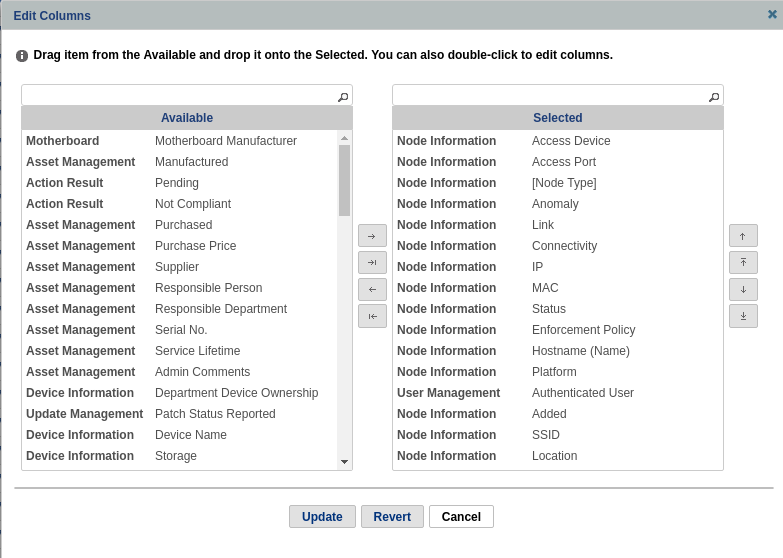The width and height of the screenshot is (783, 558).
Task: Click the move right arrow button
Action: 372,236
